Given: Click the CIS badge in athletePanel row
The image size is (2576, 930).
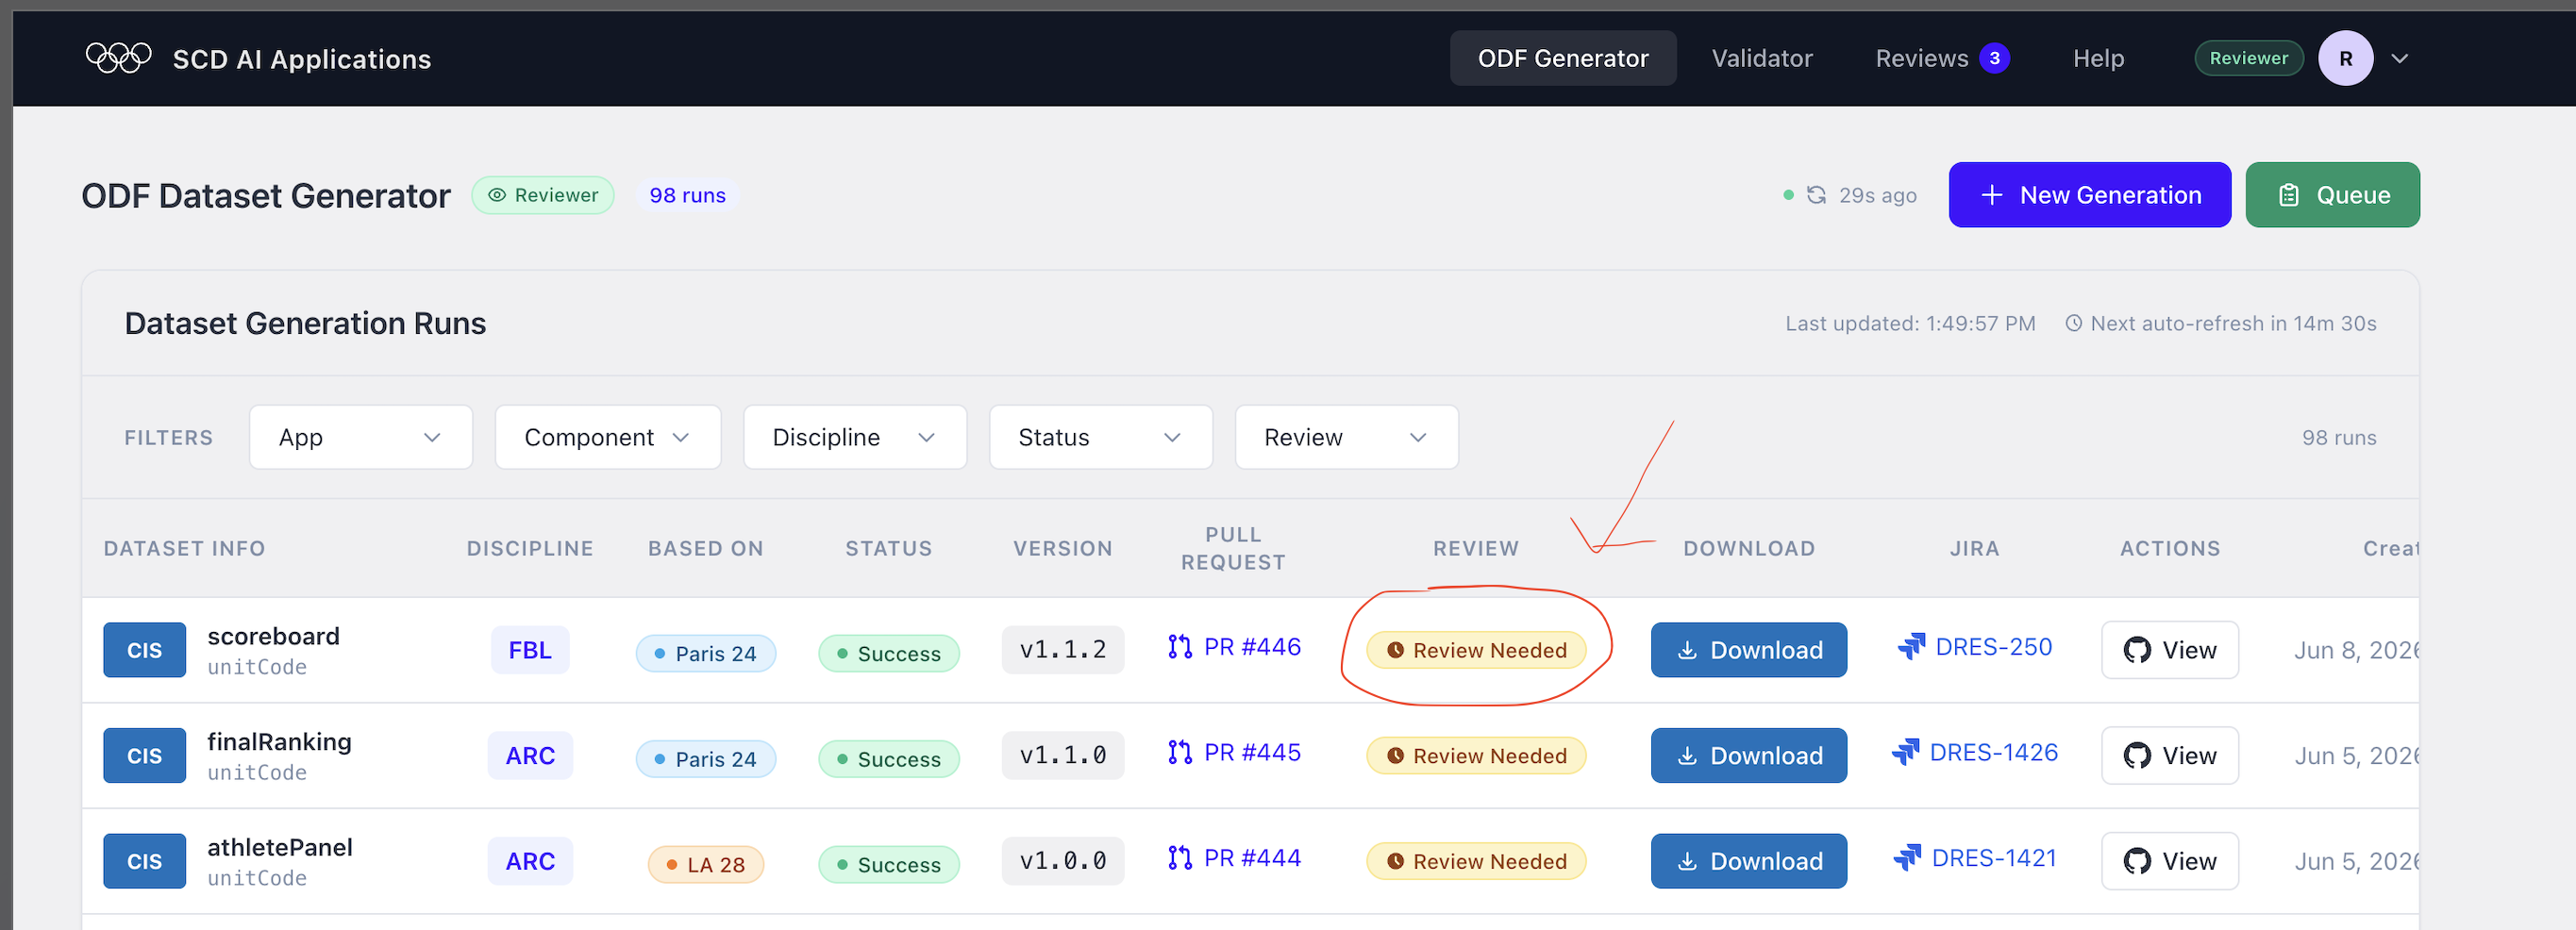Looking at the screenshot, I should tap(144, 861).
